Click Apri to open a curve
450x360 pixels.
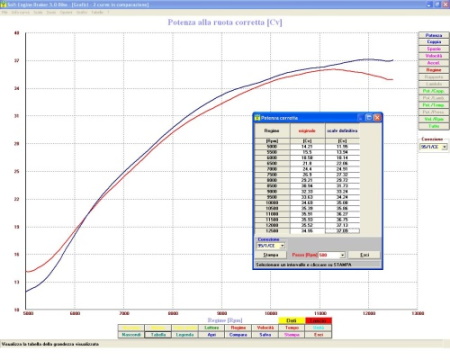tap(211, 335)
